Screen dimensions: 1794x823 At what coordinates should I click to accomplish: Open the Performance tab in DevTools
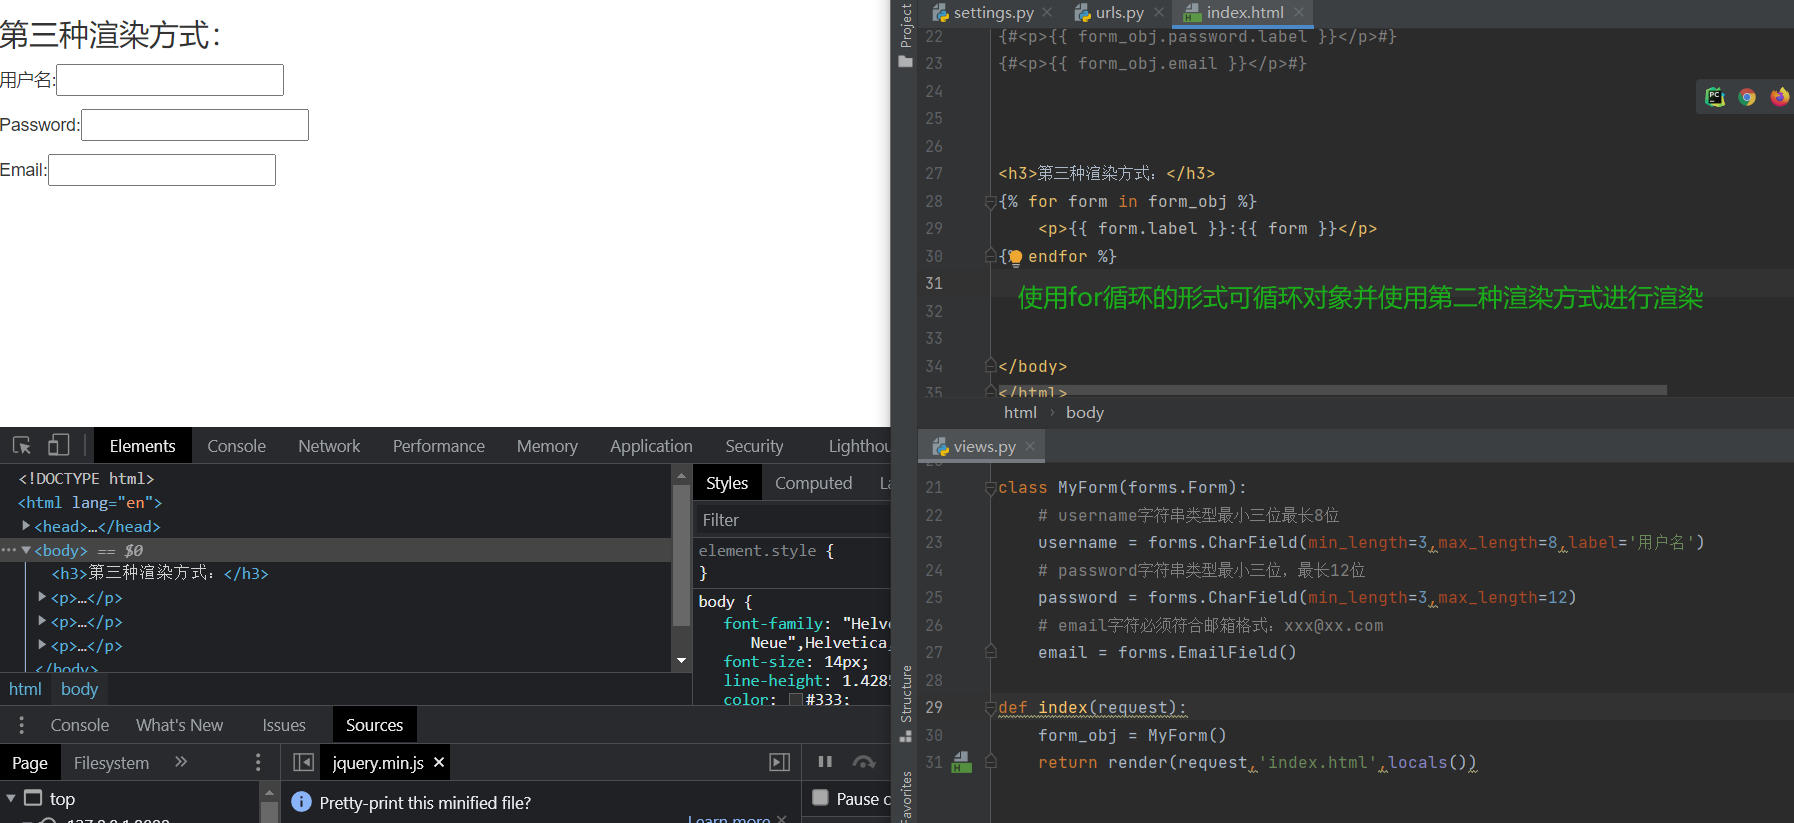(x=438, y=446)
